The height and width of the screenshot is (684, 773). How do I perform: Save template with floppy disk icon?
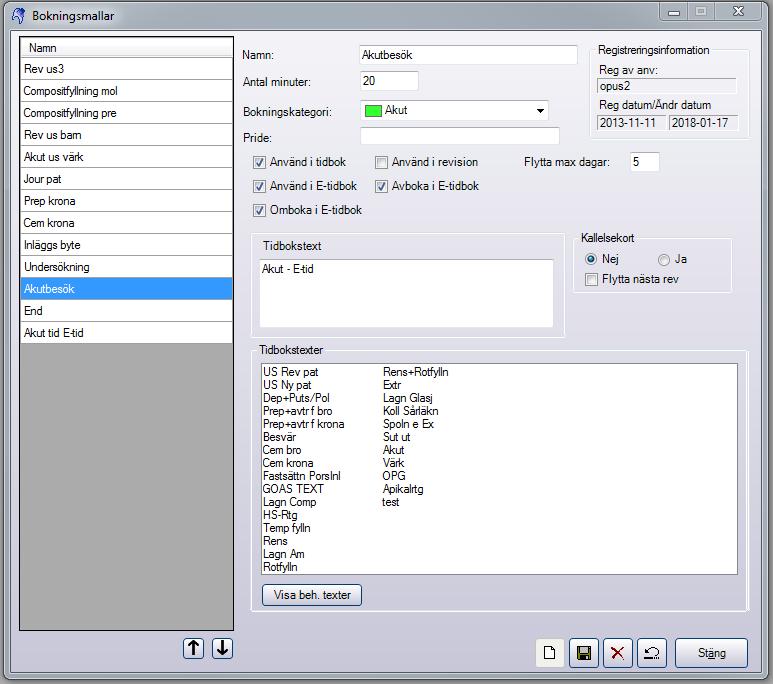click(x=584, y=653)
